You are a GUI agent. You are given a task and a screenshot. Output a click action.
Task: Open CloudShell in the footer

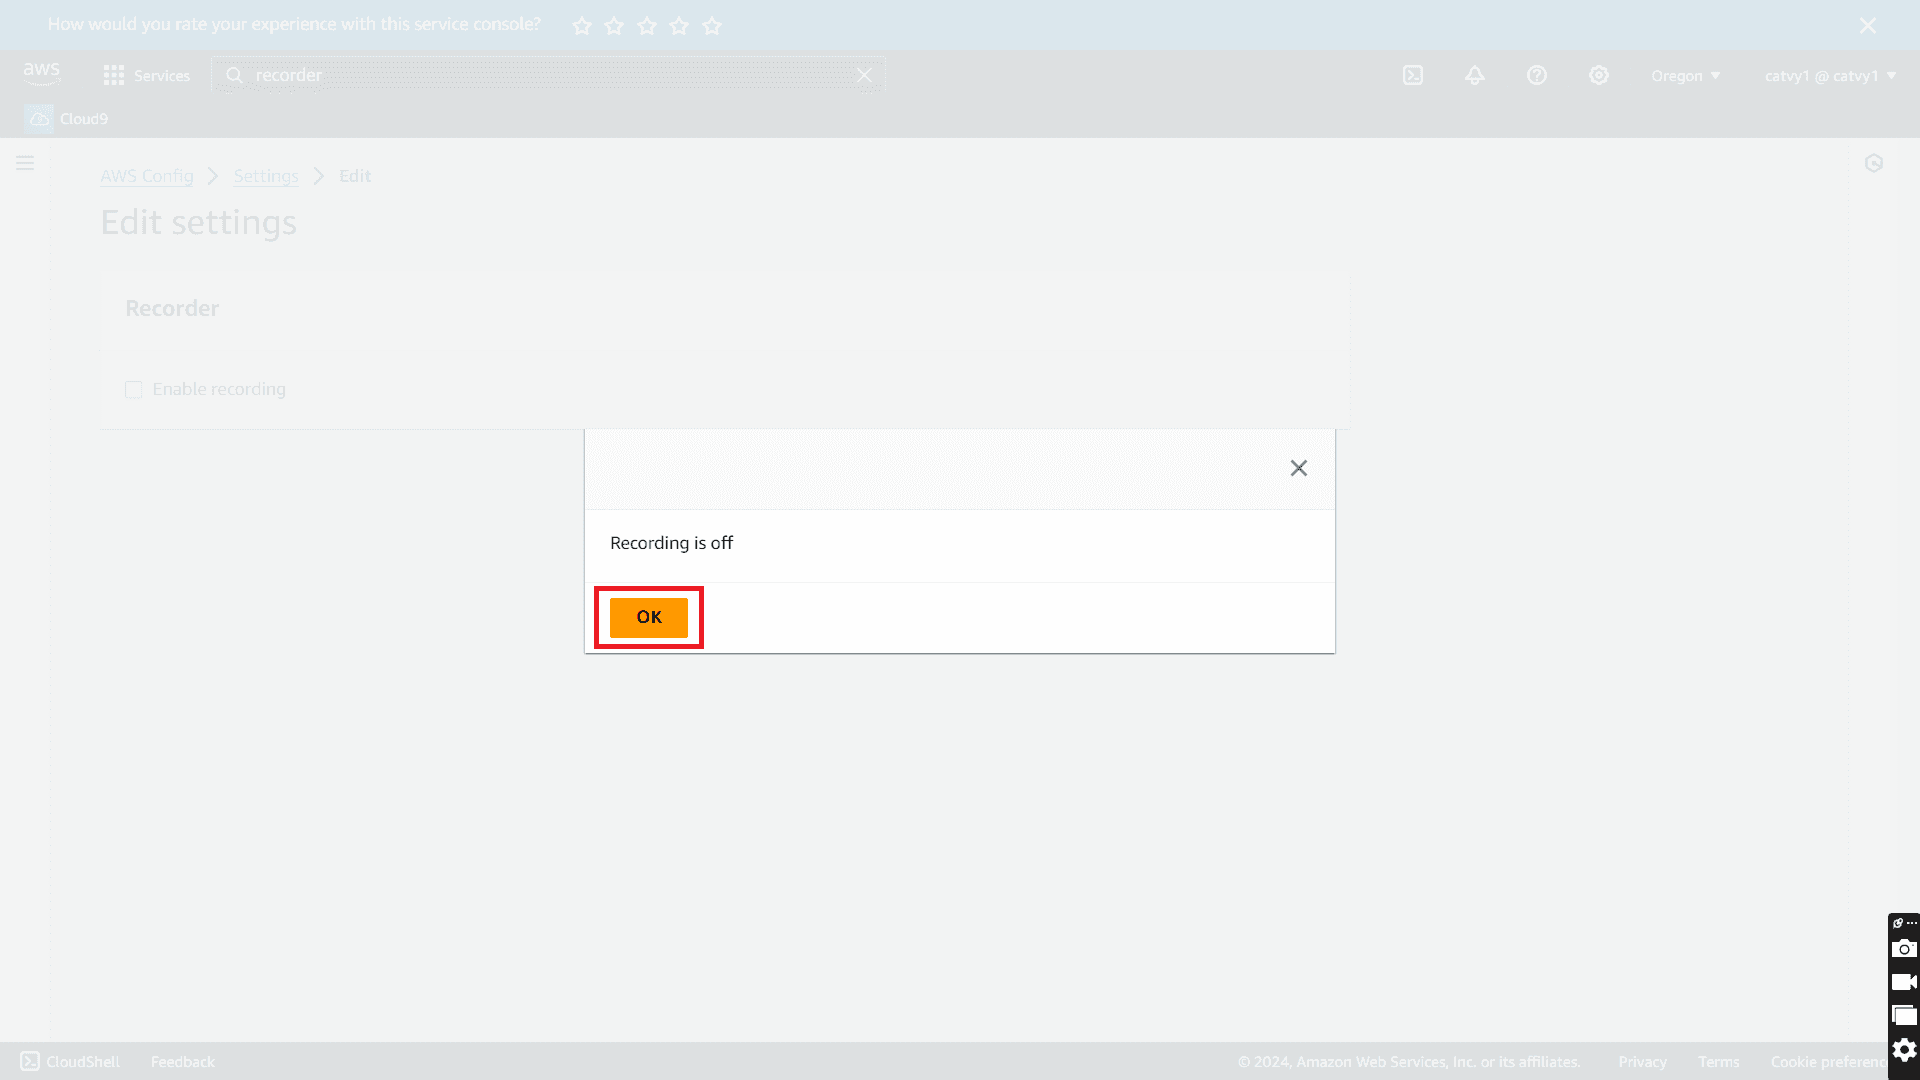coord(70,1061)
